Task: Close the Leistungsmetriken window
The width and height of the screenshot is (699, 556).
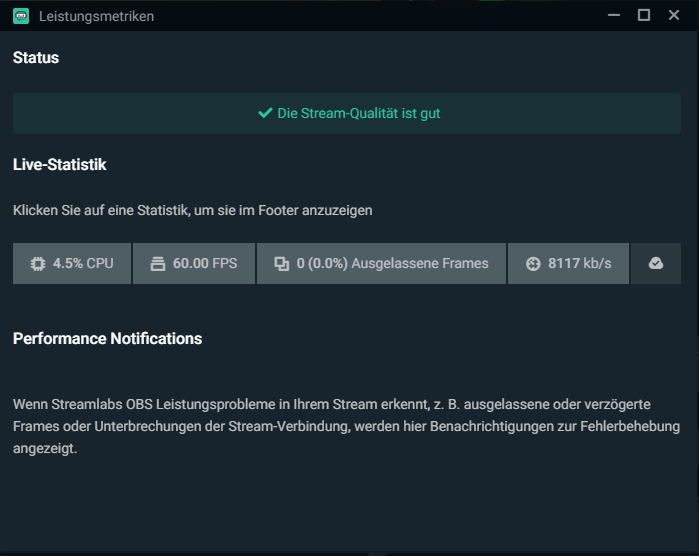Action: pyautogui.click(x=674, y=15)
